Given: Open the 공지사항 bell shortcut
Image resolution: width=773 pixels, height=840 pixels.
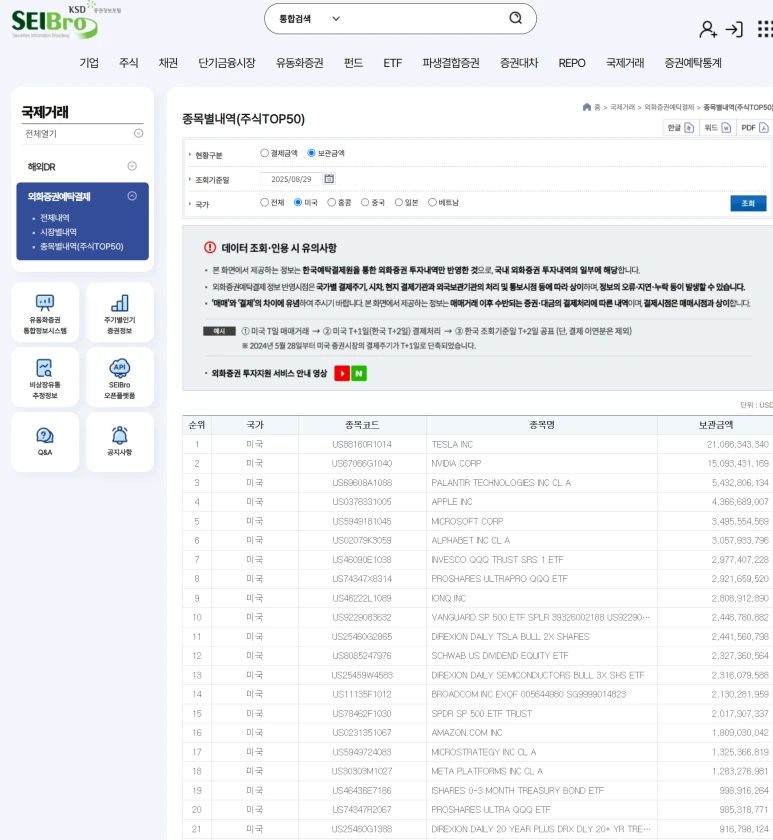Looking at the screenshot, I should [x=119, y=442].
